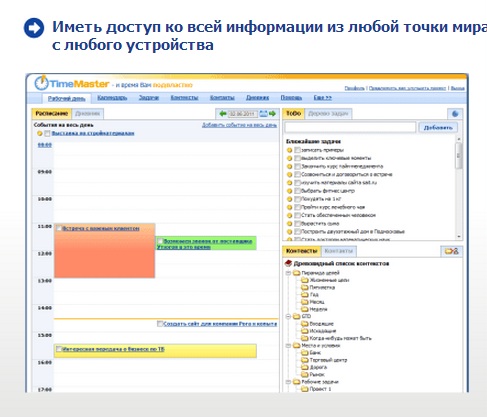The image size is (487, 417).
Task: Click the ToDo list scroll-down arrow
Action: [x=459, y=236]
